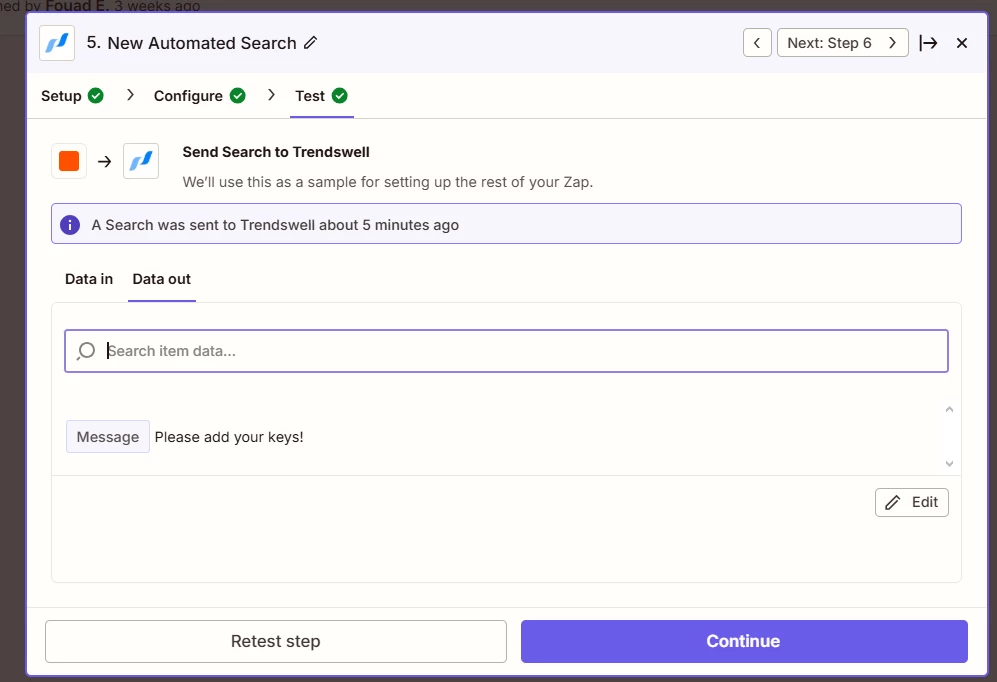
Task: Open Next: Step 6
Action: point(842,43)
